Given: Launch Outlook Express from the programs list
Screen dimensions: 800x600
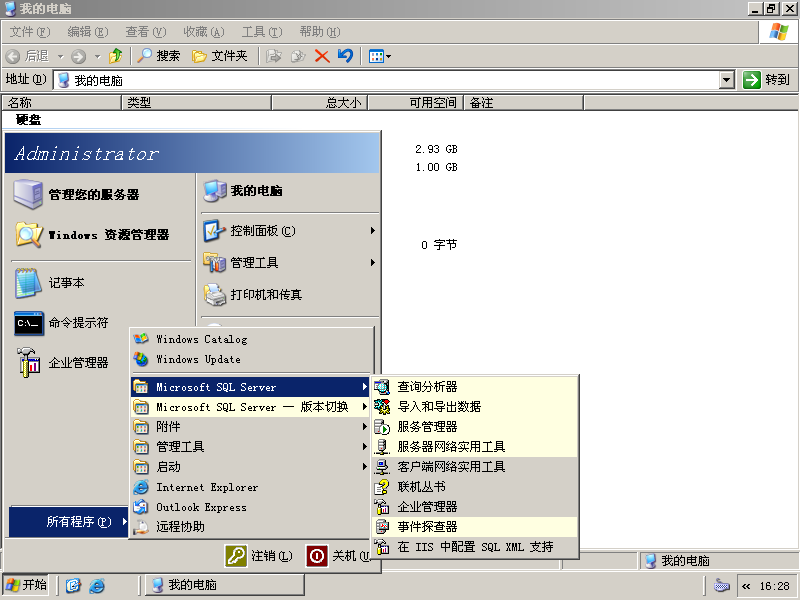Looking at the screenshot, I should (x=251, y=507).
